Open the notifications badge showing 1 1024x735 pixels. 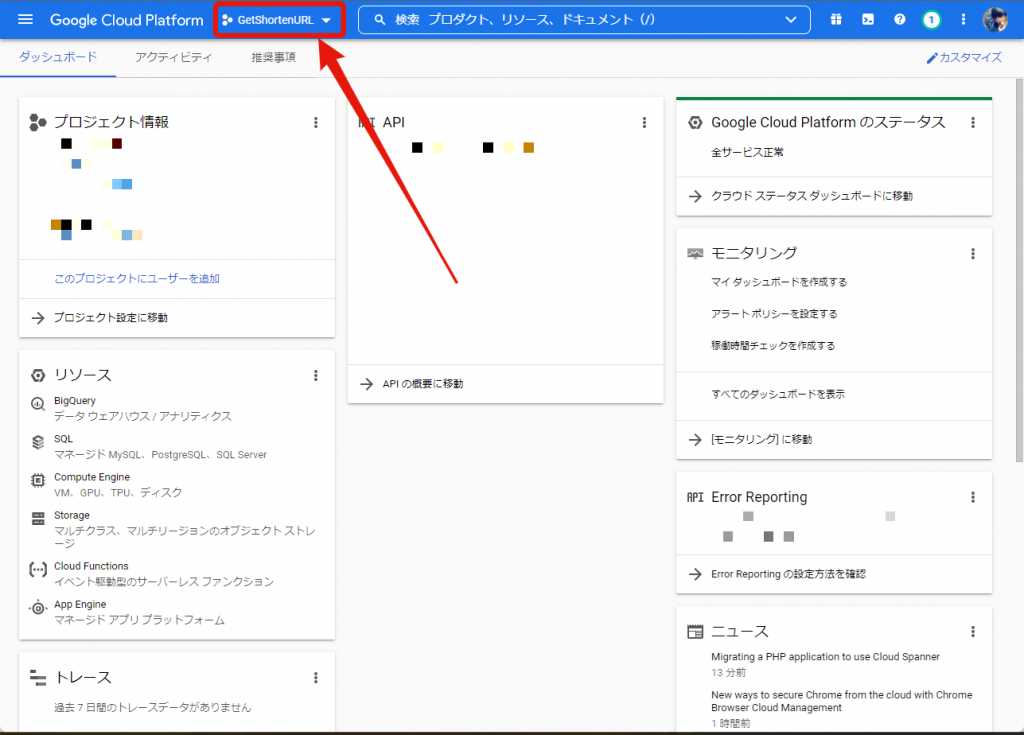click(x=932, y=20)
